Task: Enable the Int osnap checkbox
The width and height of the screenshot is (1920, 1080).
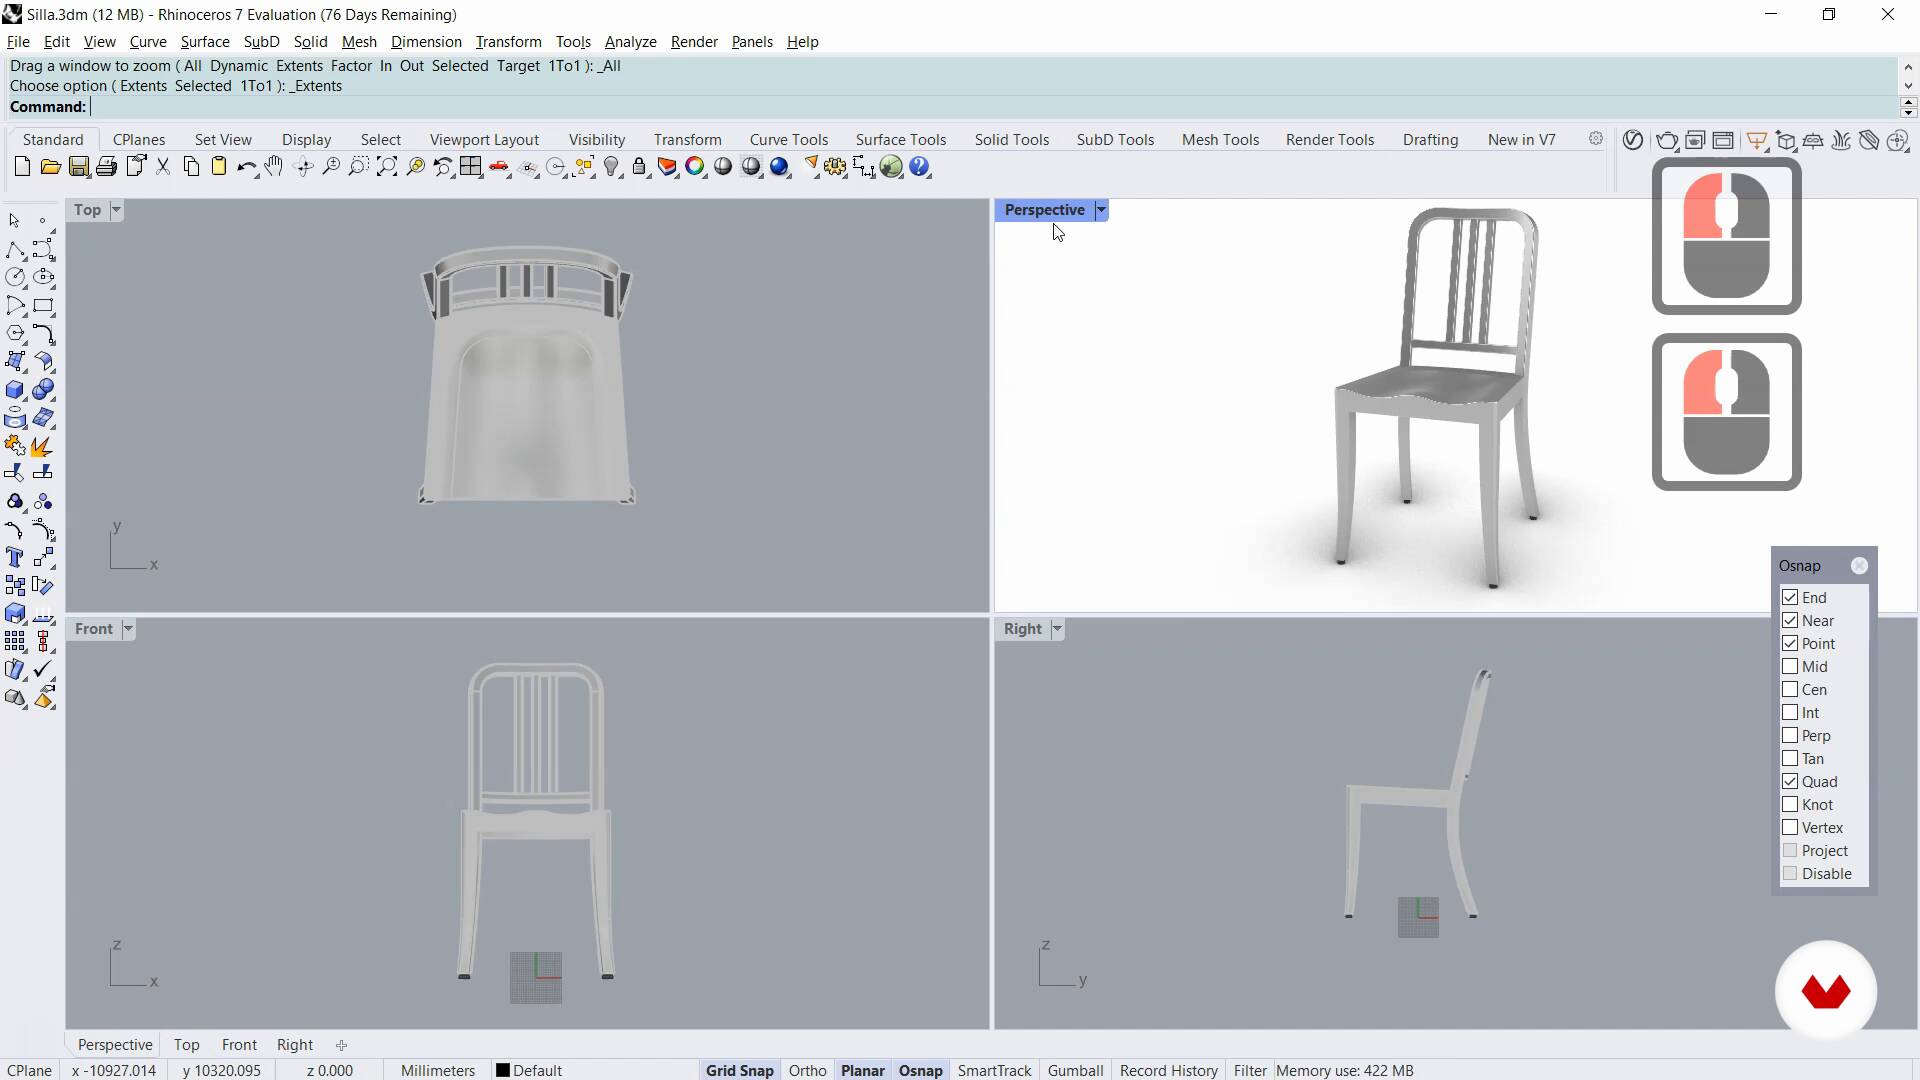Action: coord(1790,712)
